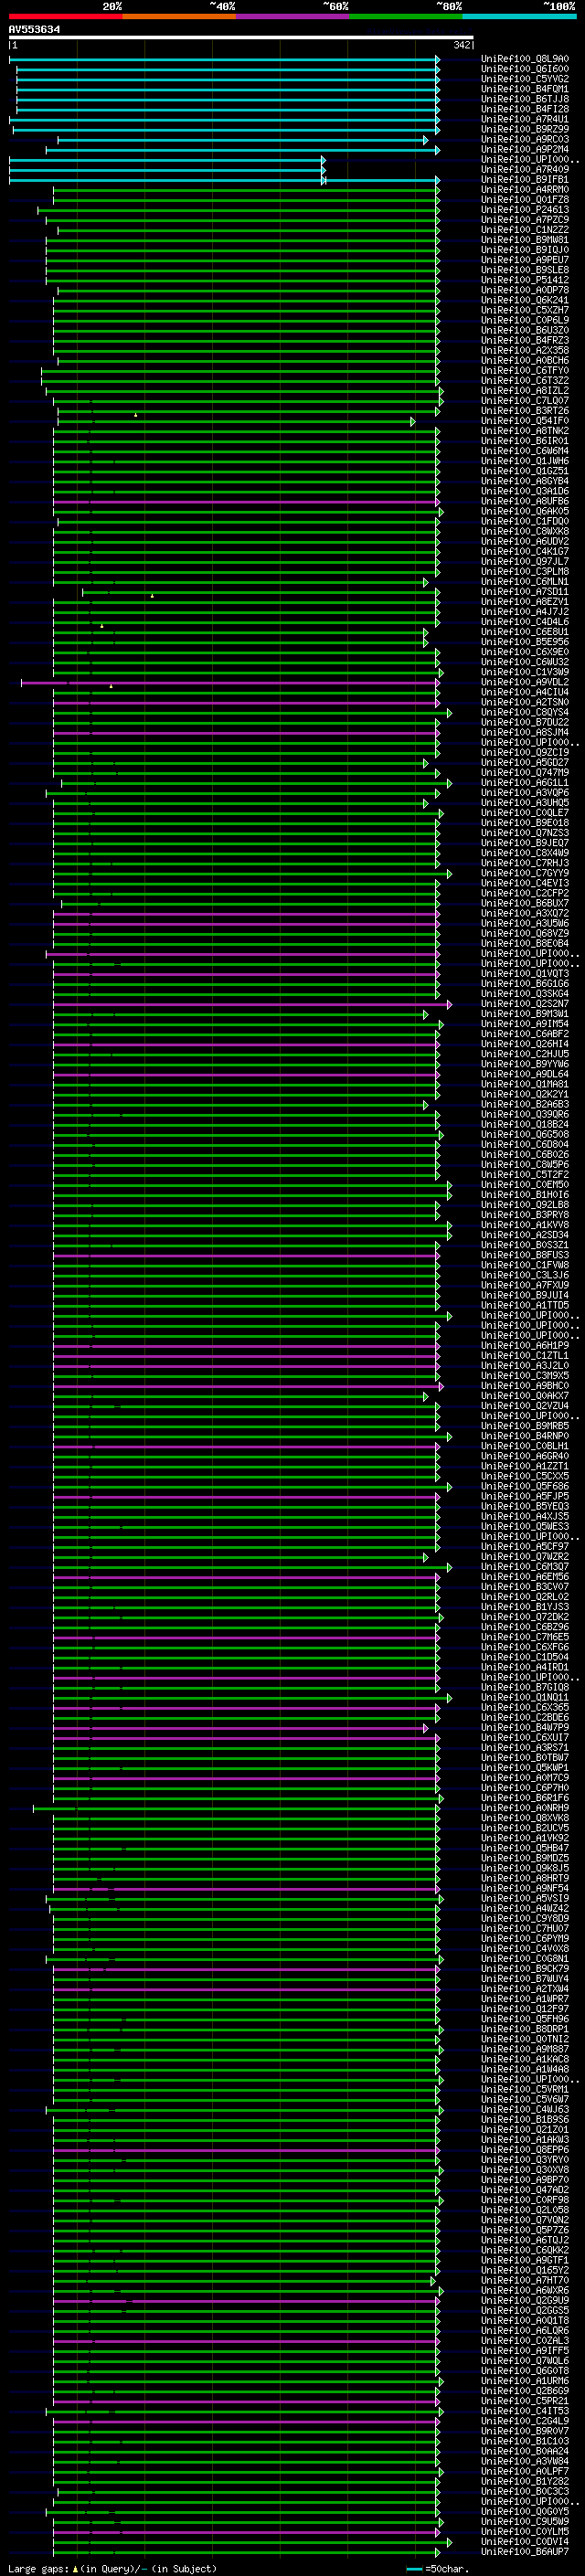
Task: Select label UniRef100_A8IZL2
Action: [524, 391]
